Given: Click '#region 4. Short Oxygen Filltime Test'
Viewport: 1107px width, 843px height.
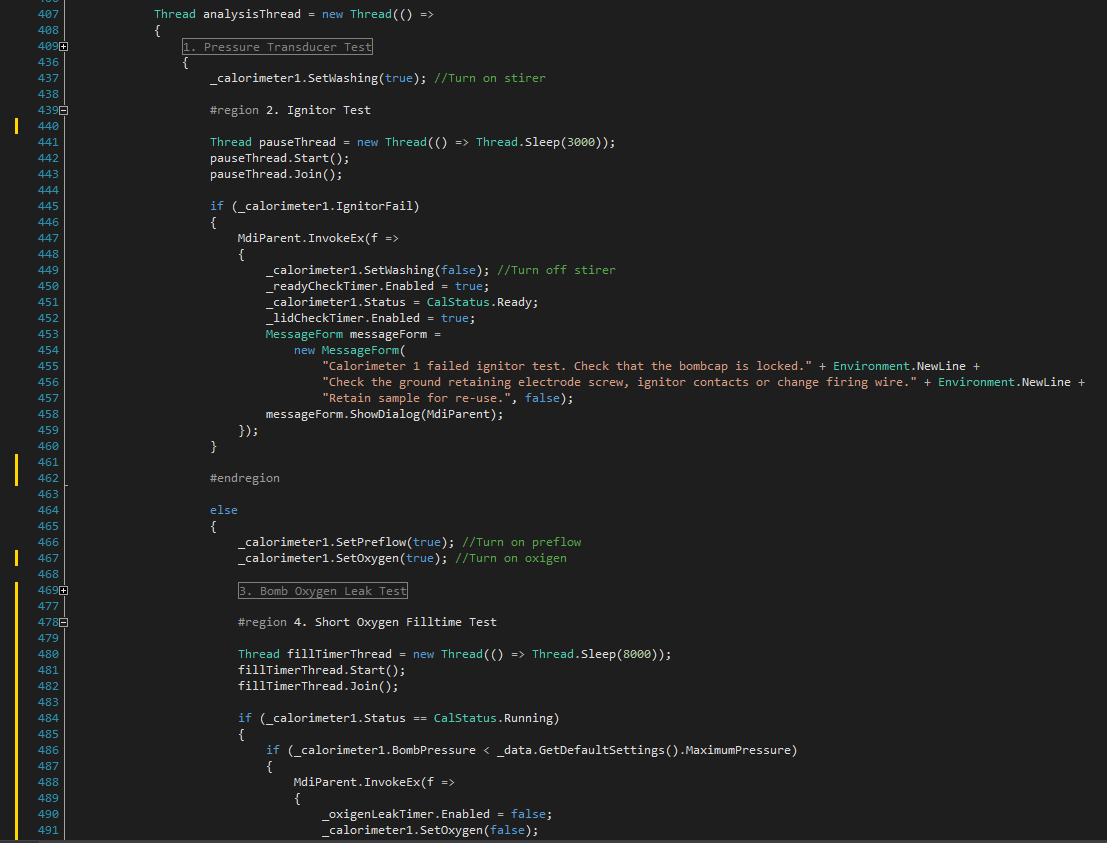Looking at the screenshot, I should tap(367, 622).
